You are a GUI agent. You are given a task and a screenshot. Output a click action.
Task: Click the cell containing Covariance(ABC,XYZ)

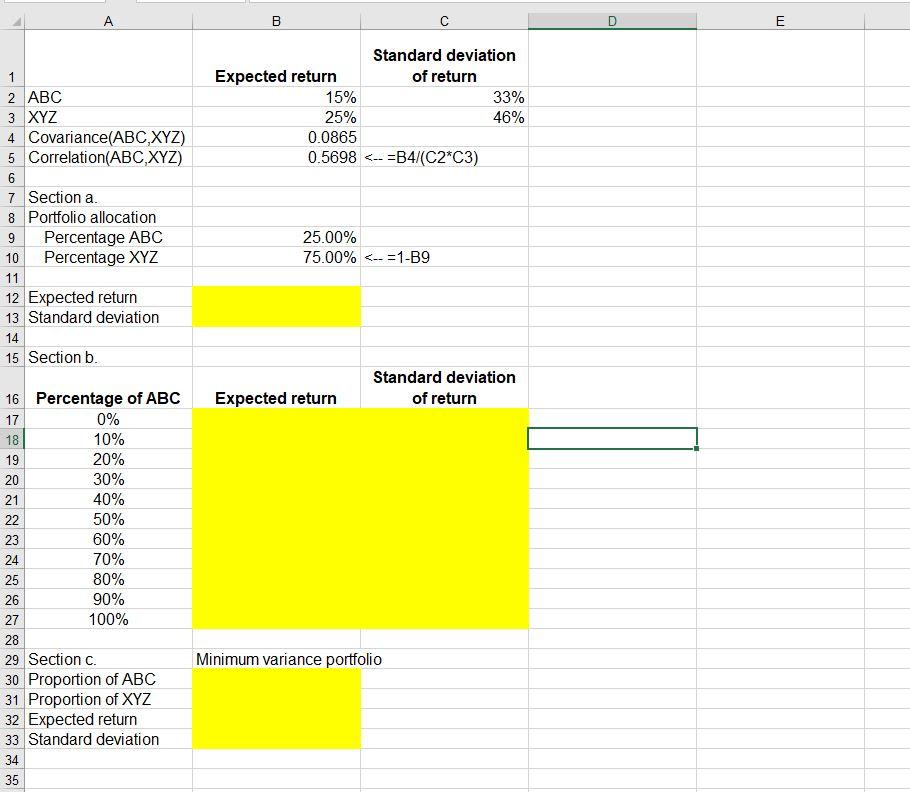[x=108, y=137]
